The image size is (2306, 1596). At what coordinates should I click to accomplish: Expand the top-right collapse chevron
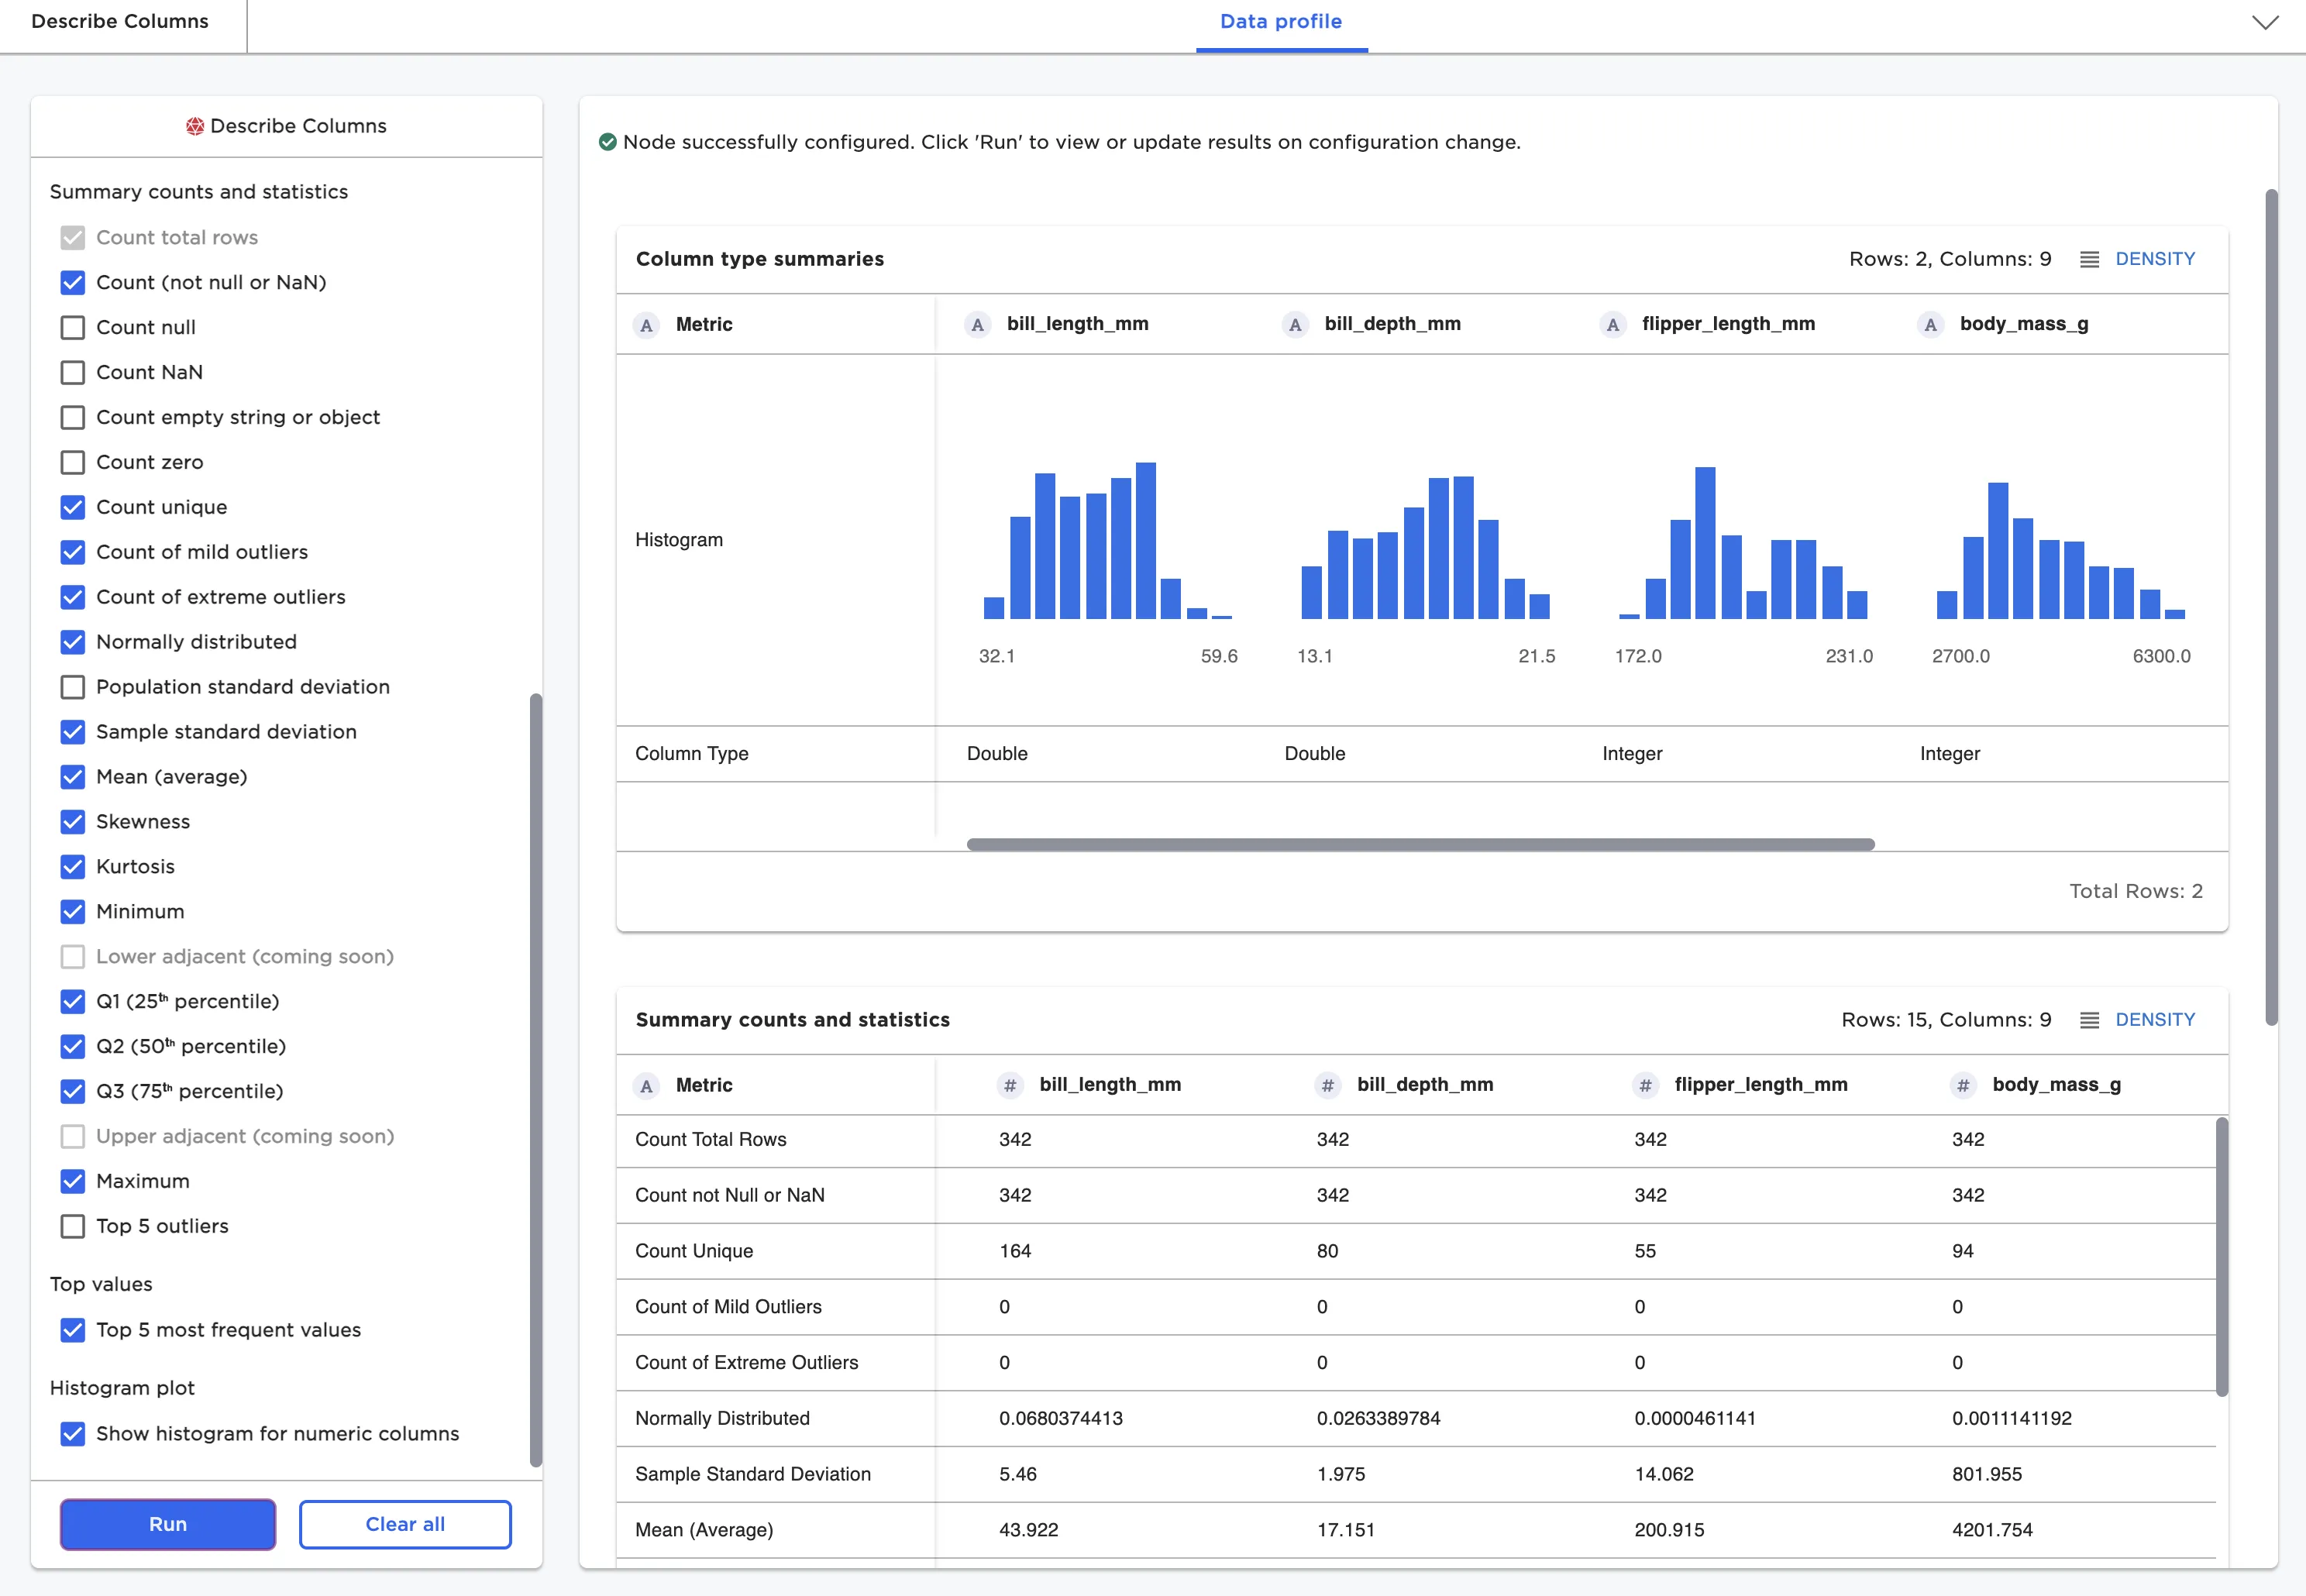point(2264,22)
